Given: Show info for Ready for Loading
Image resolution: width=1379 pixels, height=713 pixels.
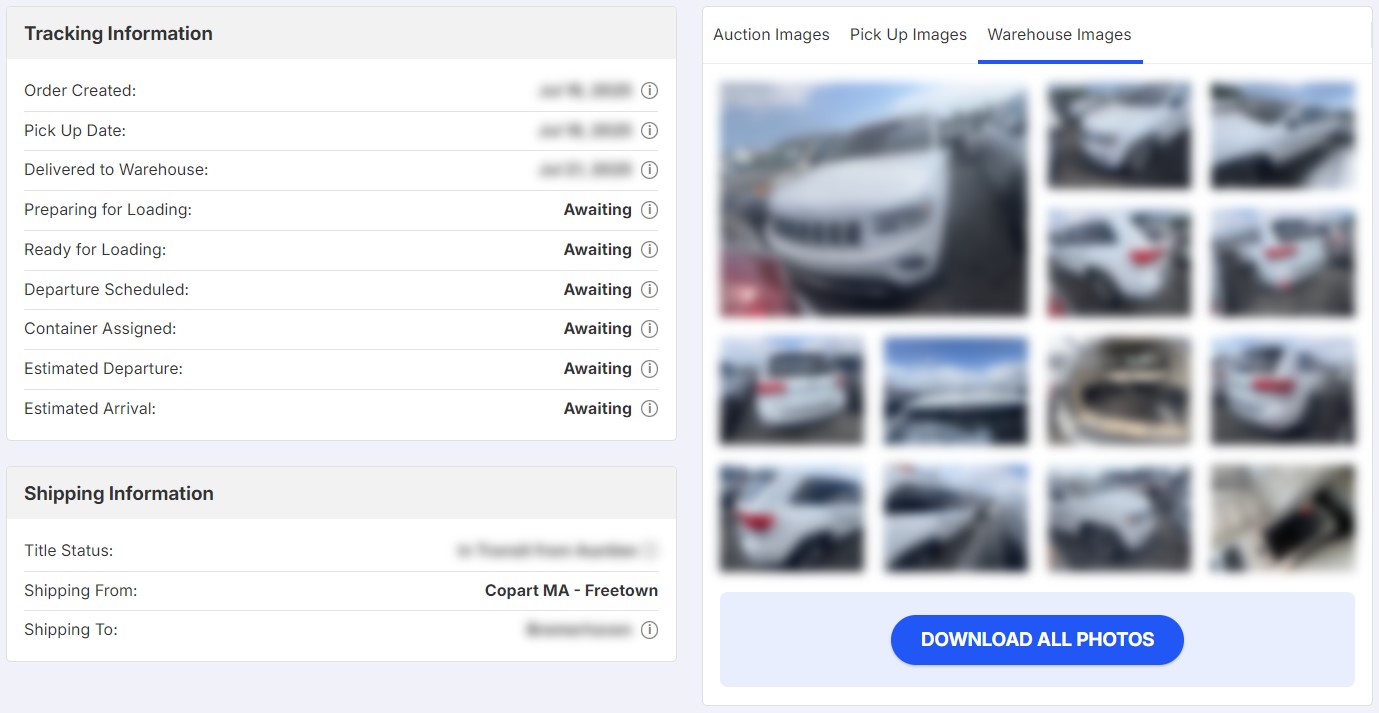Looking at the screenshot, I should click(649, 250).
